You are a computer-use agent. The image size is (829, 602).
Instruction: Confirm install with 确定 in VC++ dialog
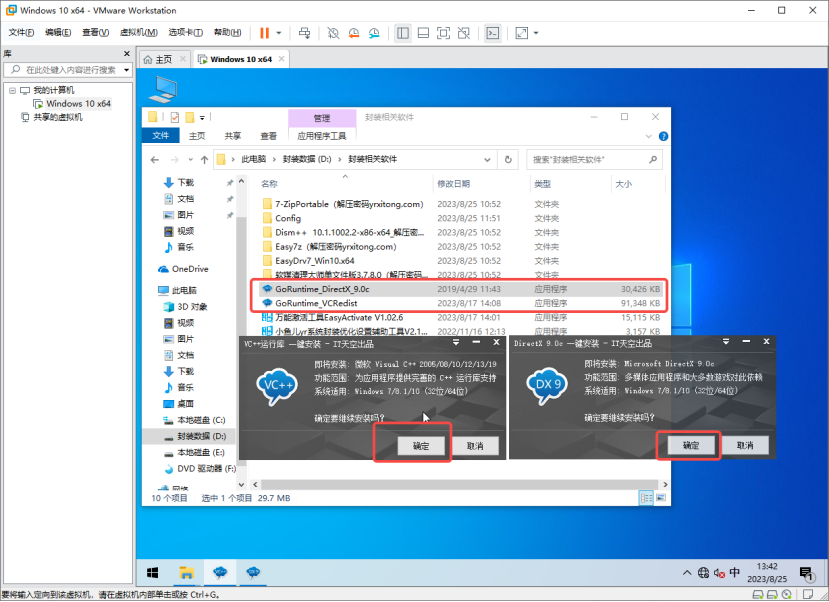click(x=421, y=446)
